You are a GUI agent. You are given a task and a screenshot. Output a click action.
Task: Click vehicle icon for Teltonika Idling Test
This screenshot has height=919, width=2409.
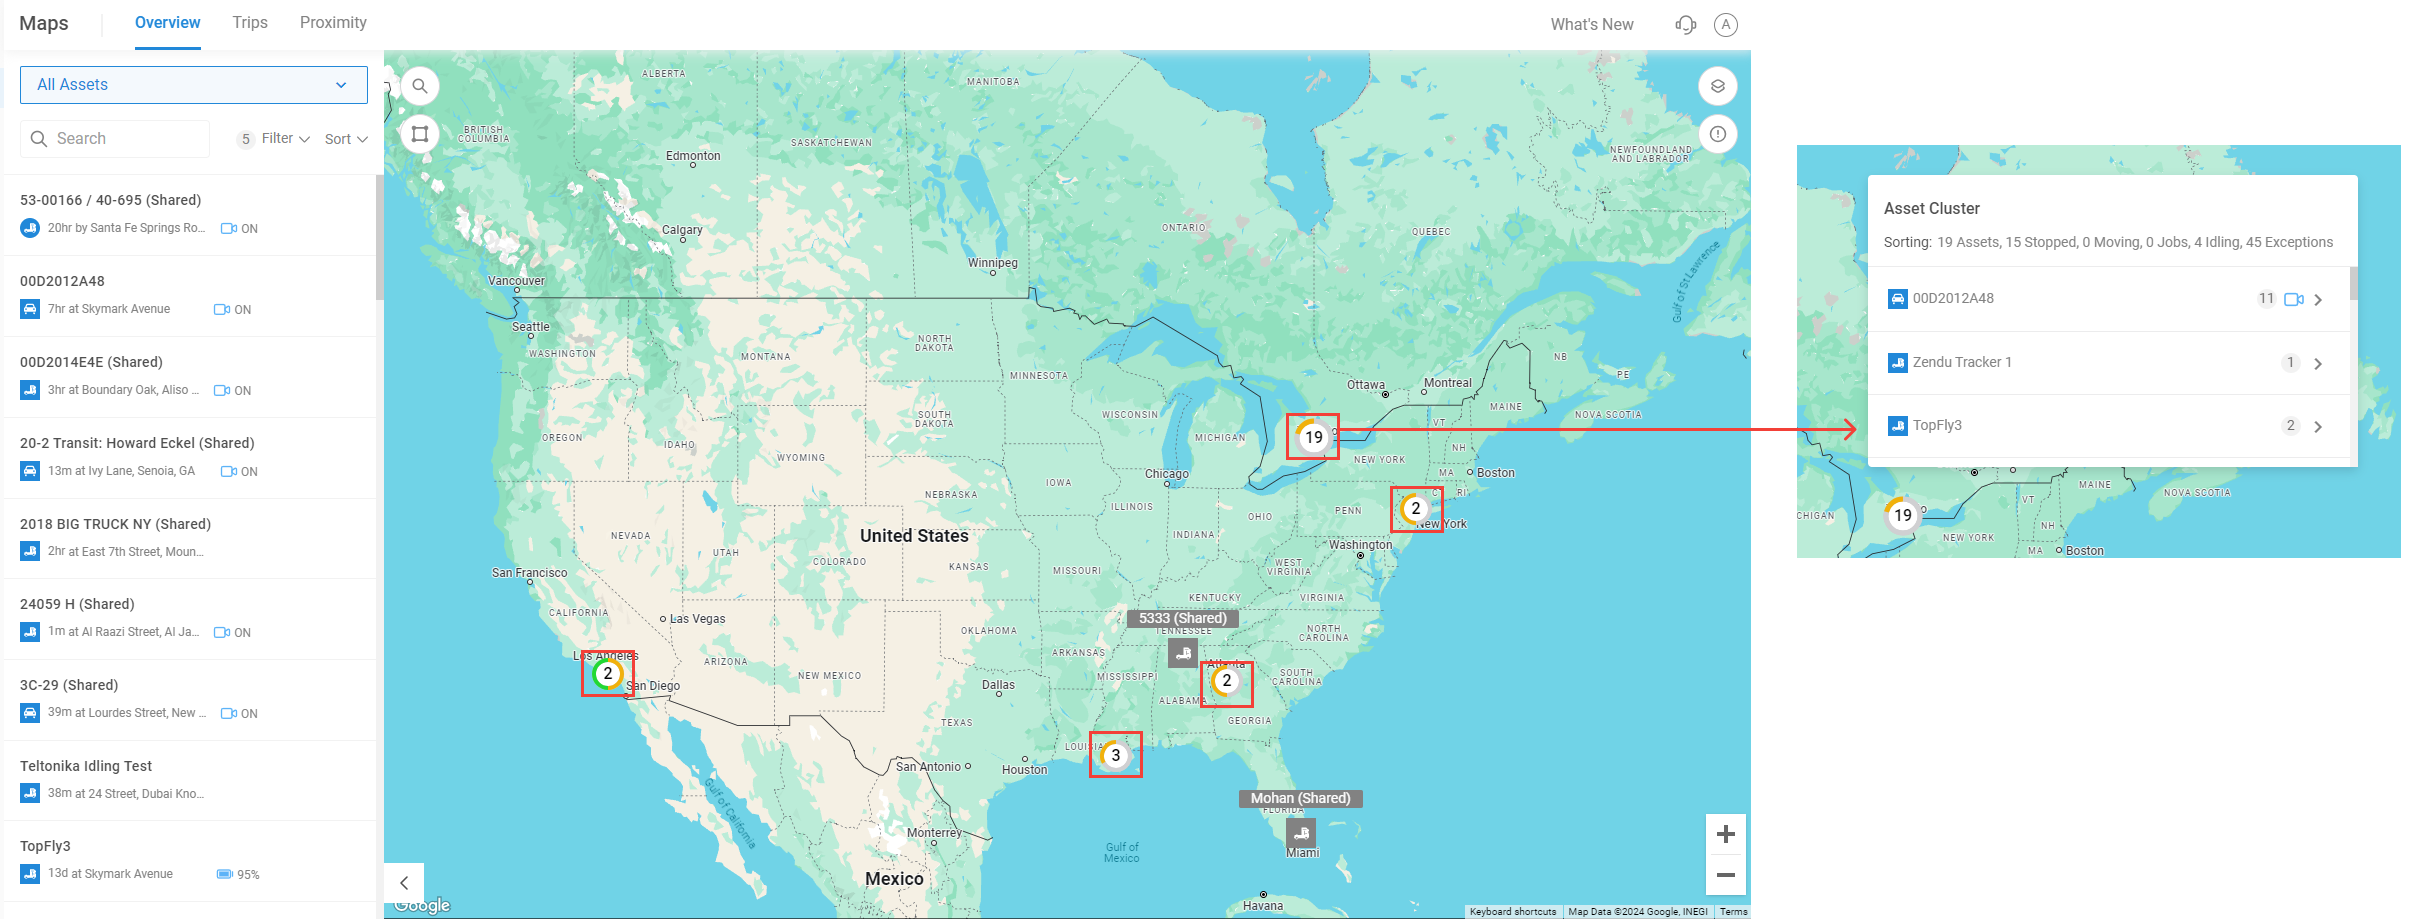click(x=30, y=794)
